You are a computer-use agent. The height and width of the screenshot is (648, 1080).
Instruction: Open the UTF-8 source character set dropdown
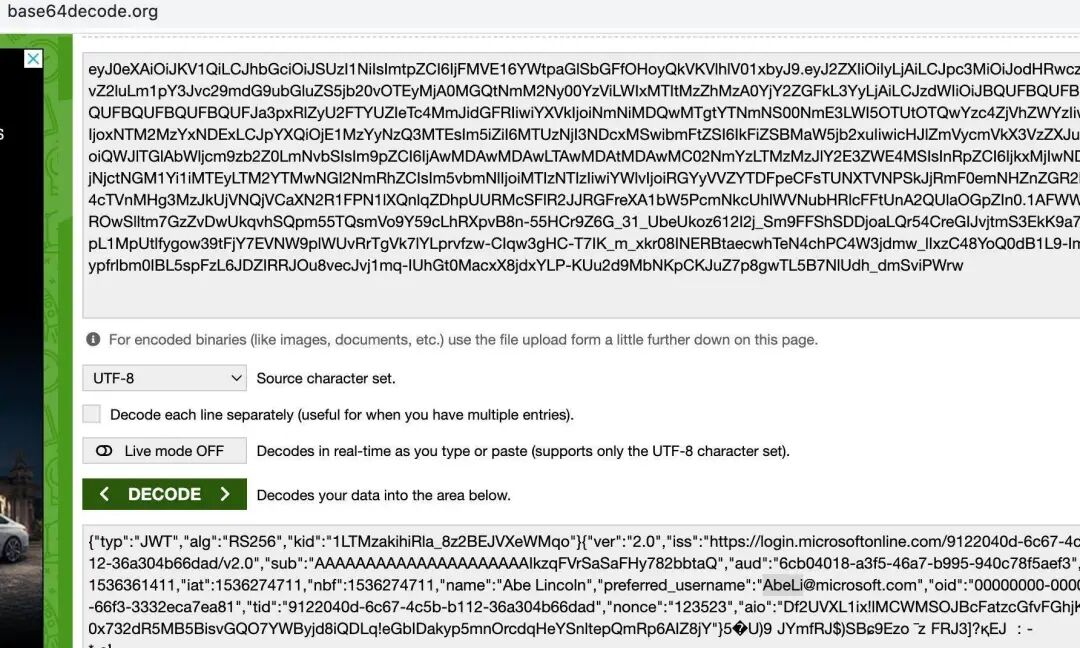[165, 378]
